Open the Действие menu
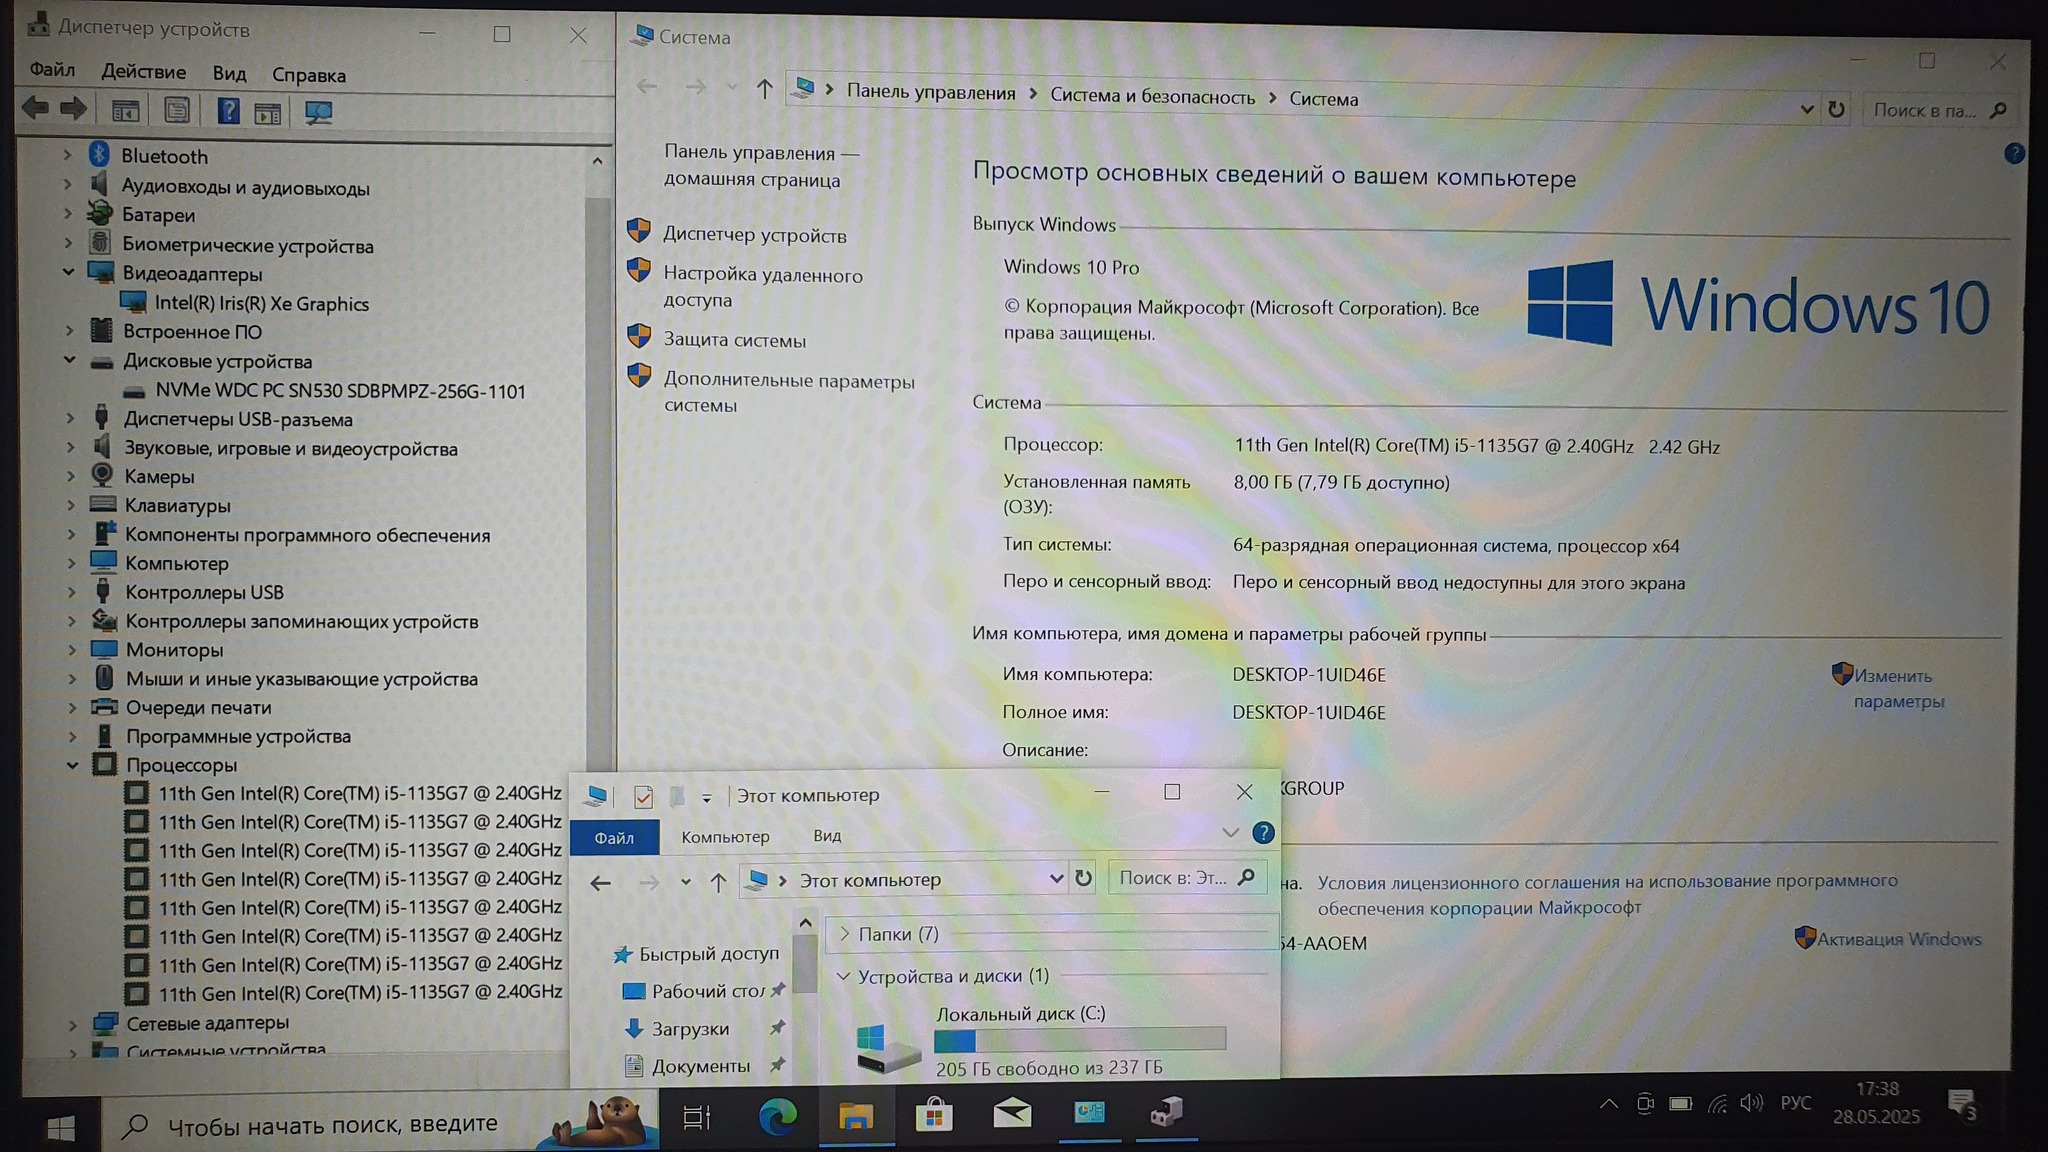Viewport: 2048px width, 1152px height. point(143,72)
